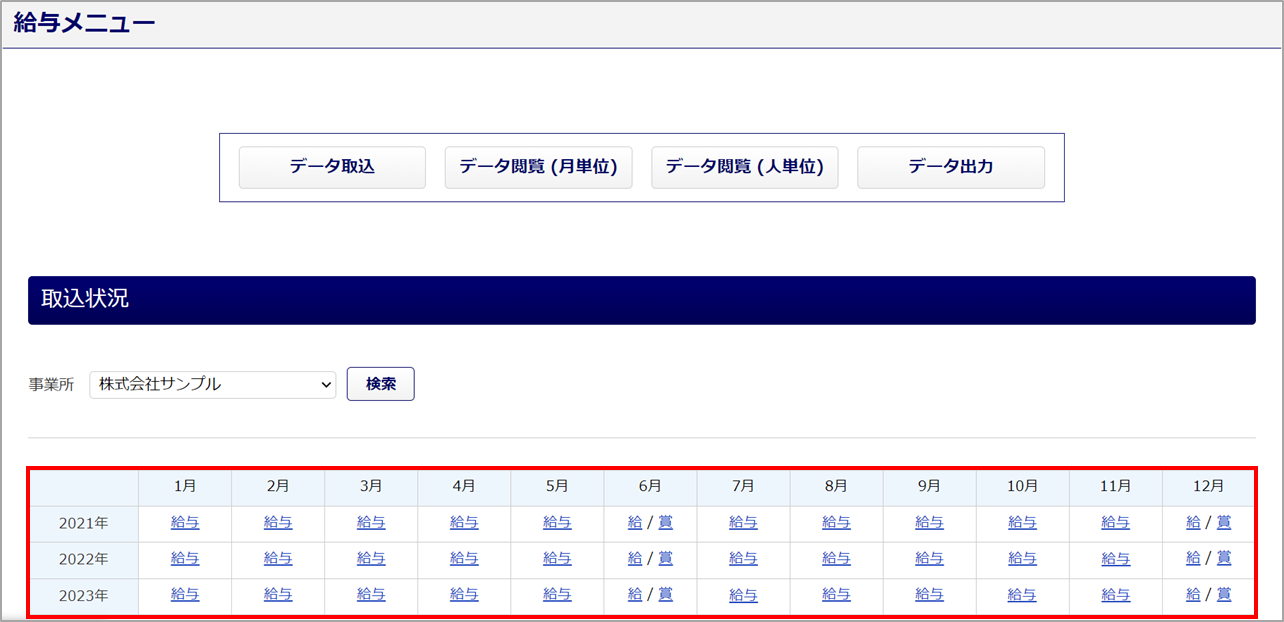Open 給与 link for March 2023
Viewport: 1284px width, 622px height.
pyautogui.click(x=371, y=594)
